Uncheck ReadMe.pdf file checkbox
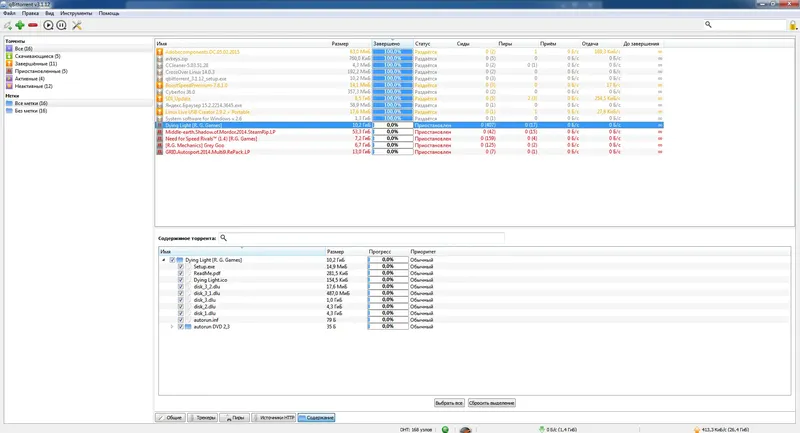 181,273
